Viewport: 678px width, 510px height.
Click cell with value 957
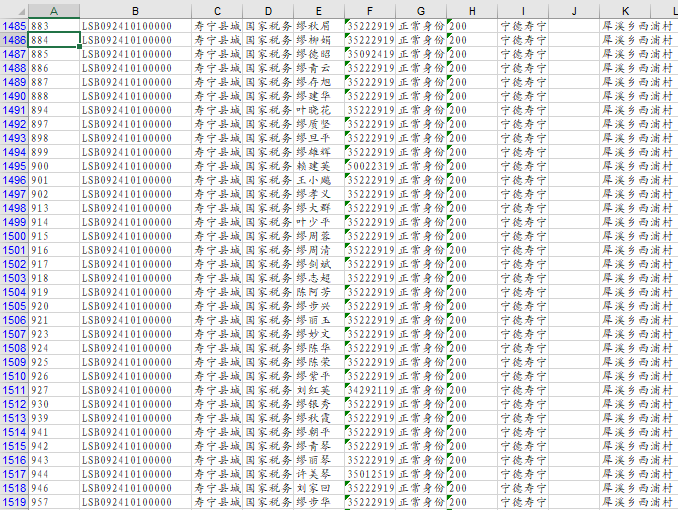[x=54, y=502]
